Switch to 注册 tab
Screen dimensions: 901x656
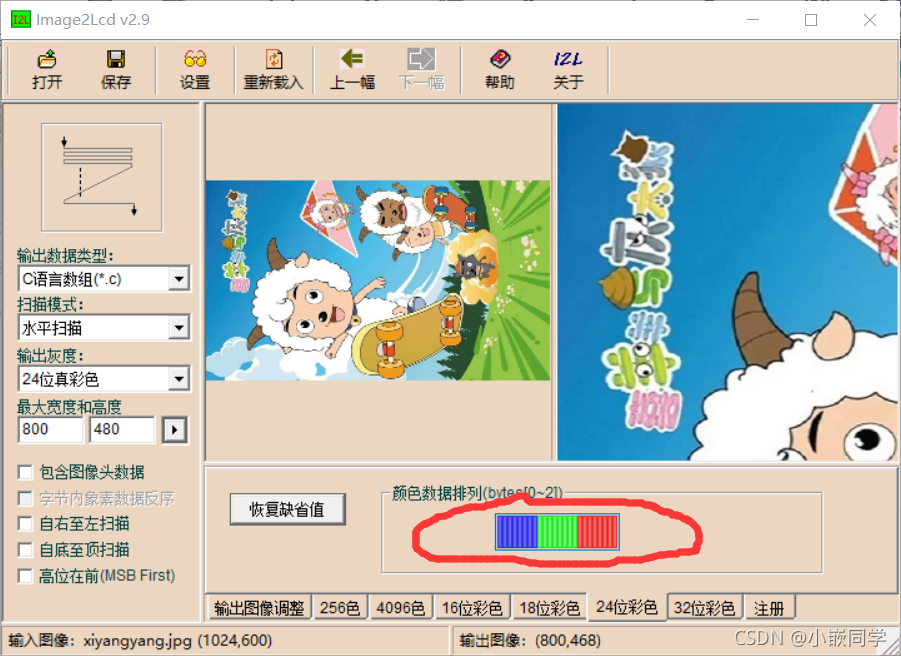tap(769, 608)
